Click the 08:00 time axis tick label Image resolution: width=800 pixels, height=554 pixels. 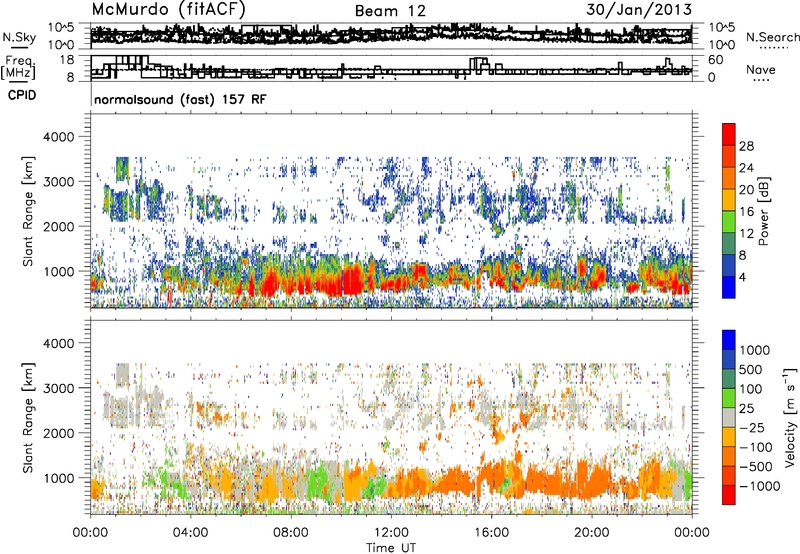291,533
